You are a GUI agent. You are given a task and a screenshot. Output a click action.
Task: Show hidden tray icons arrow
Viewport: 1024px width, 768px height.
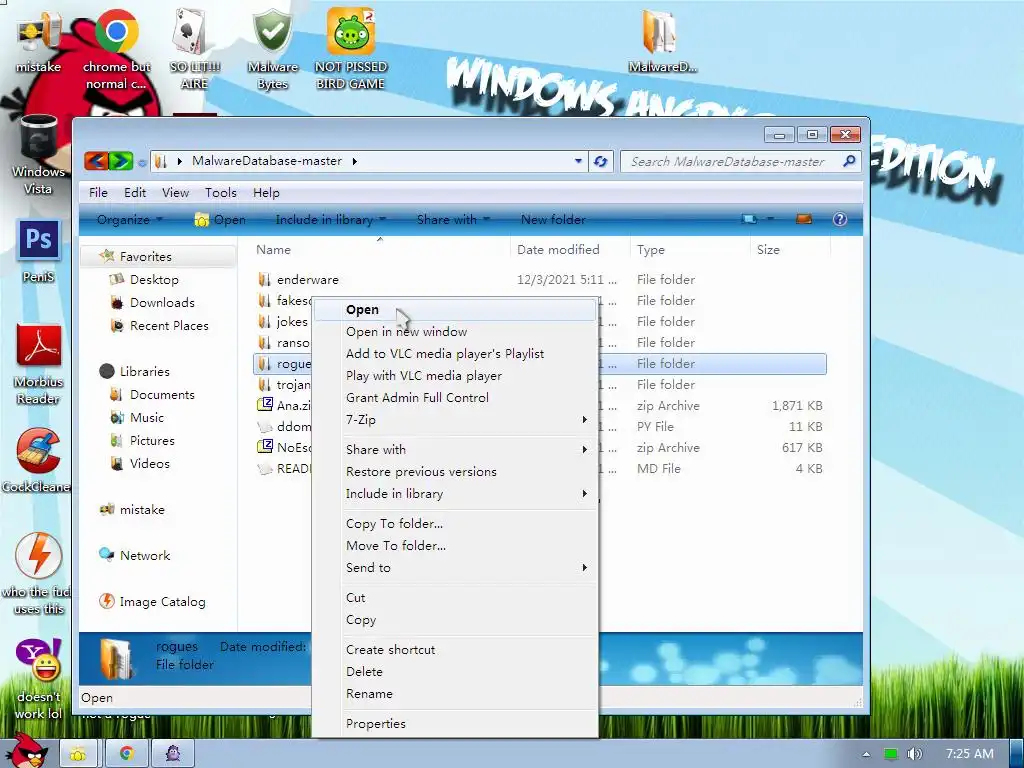click(x=866, y=754)
